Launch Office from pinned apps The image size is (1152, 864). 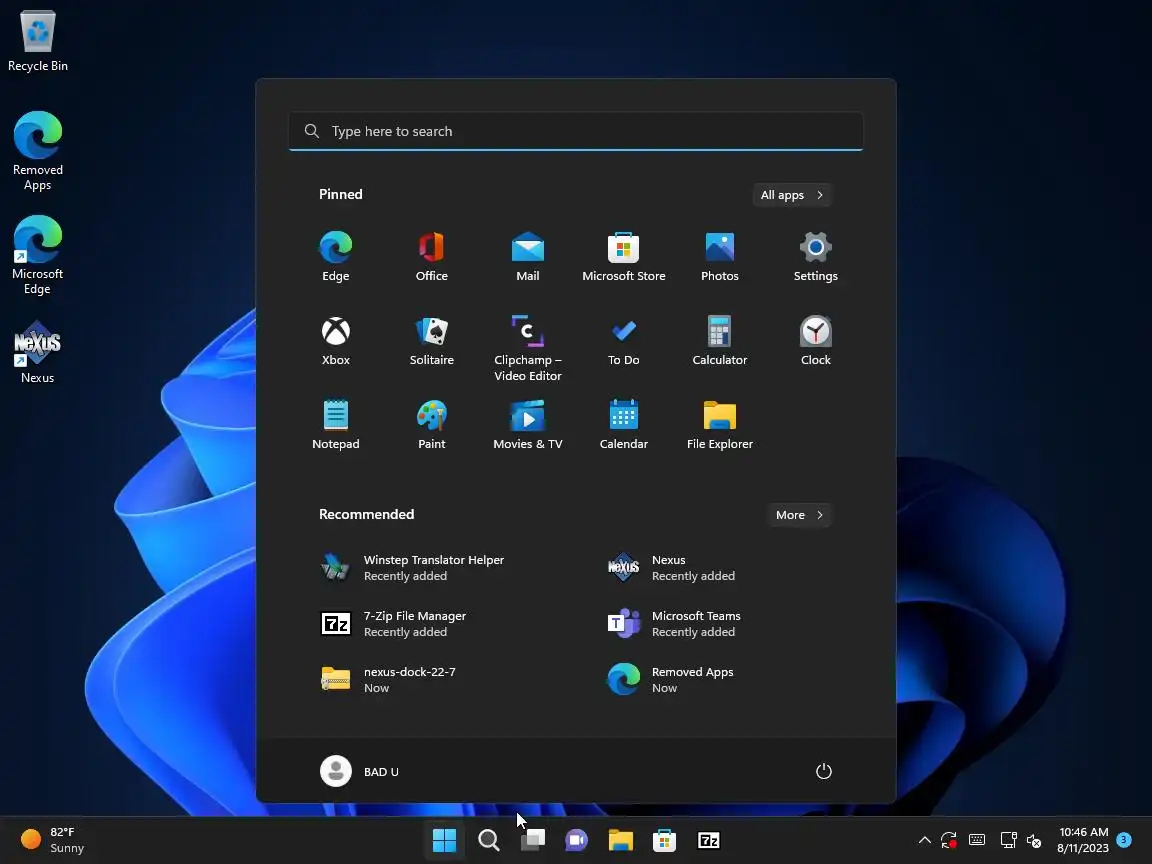(431, 256)
